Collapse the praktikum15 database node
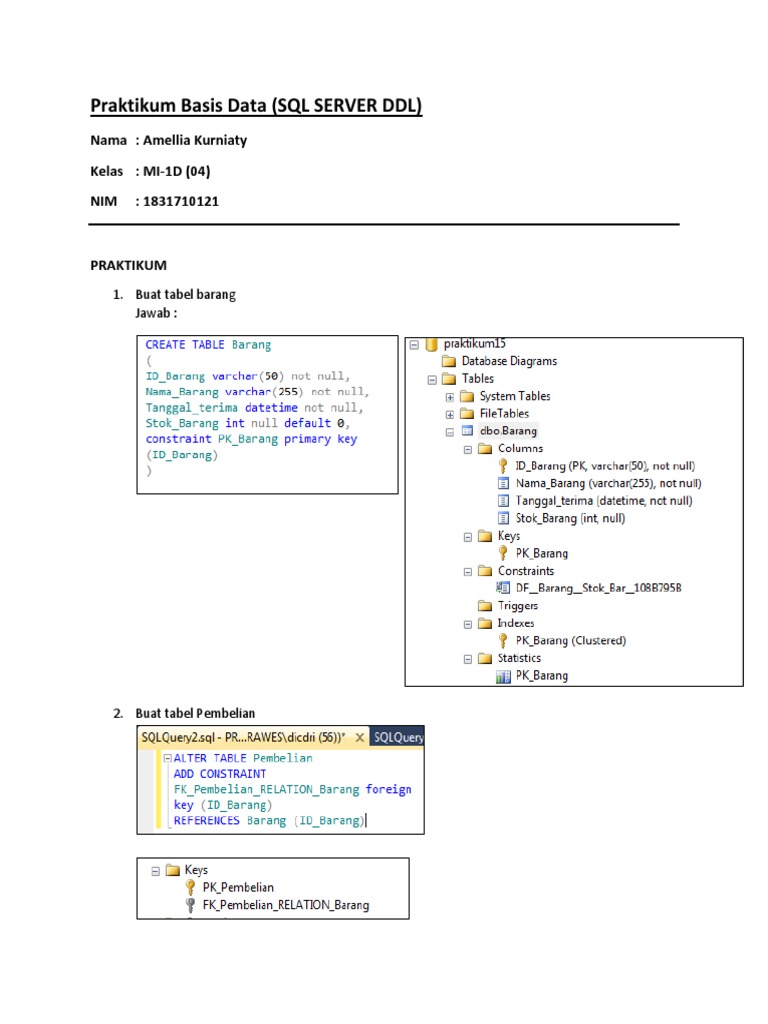 pos(414,345)
